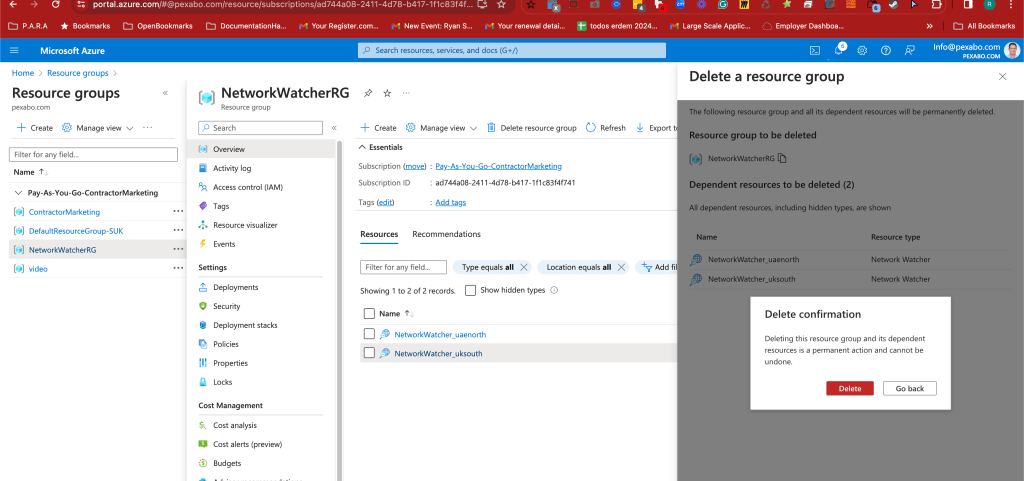The height and width of the screenshot is (481, 1024).
Task: Open the Help question mark icon
Action: click(x=886, y=51)
